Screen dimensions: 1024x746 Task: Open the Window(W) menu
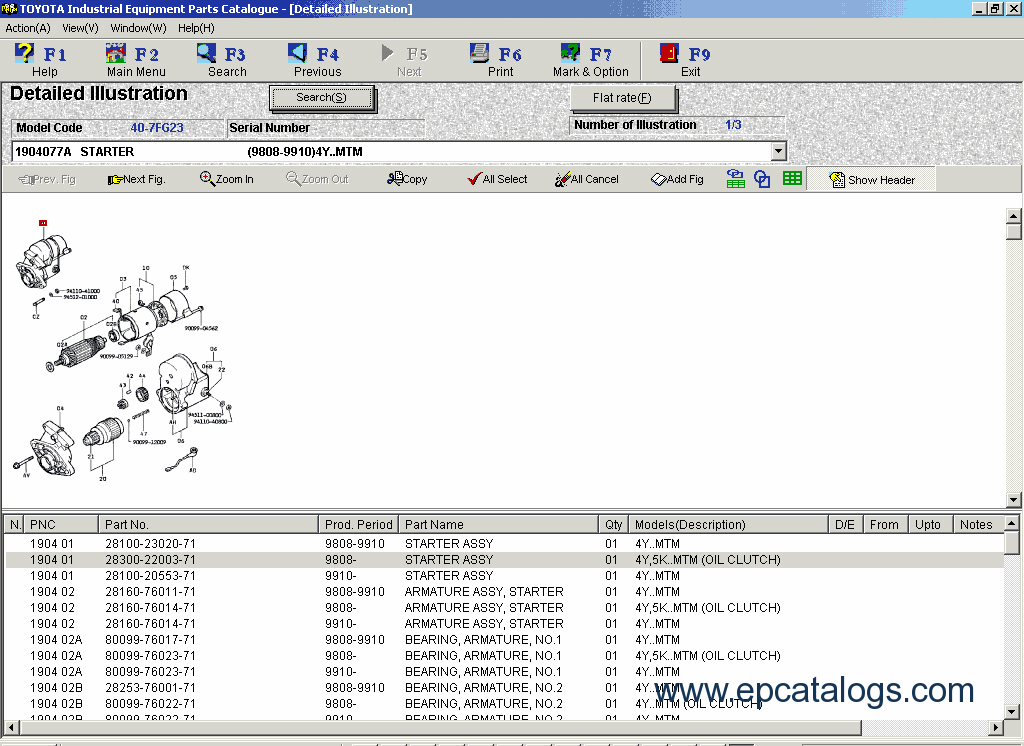point(138,28)
